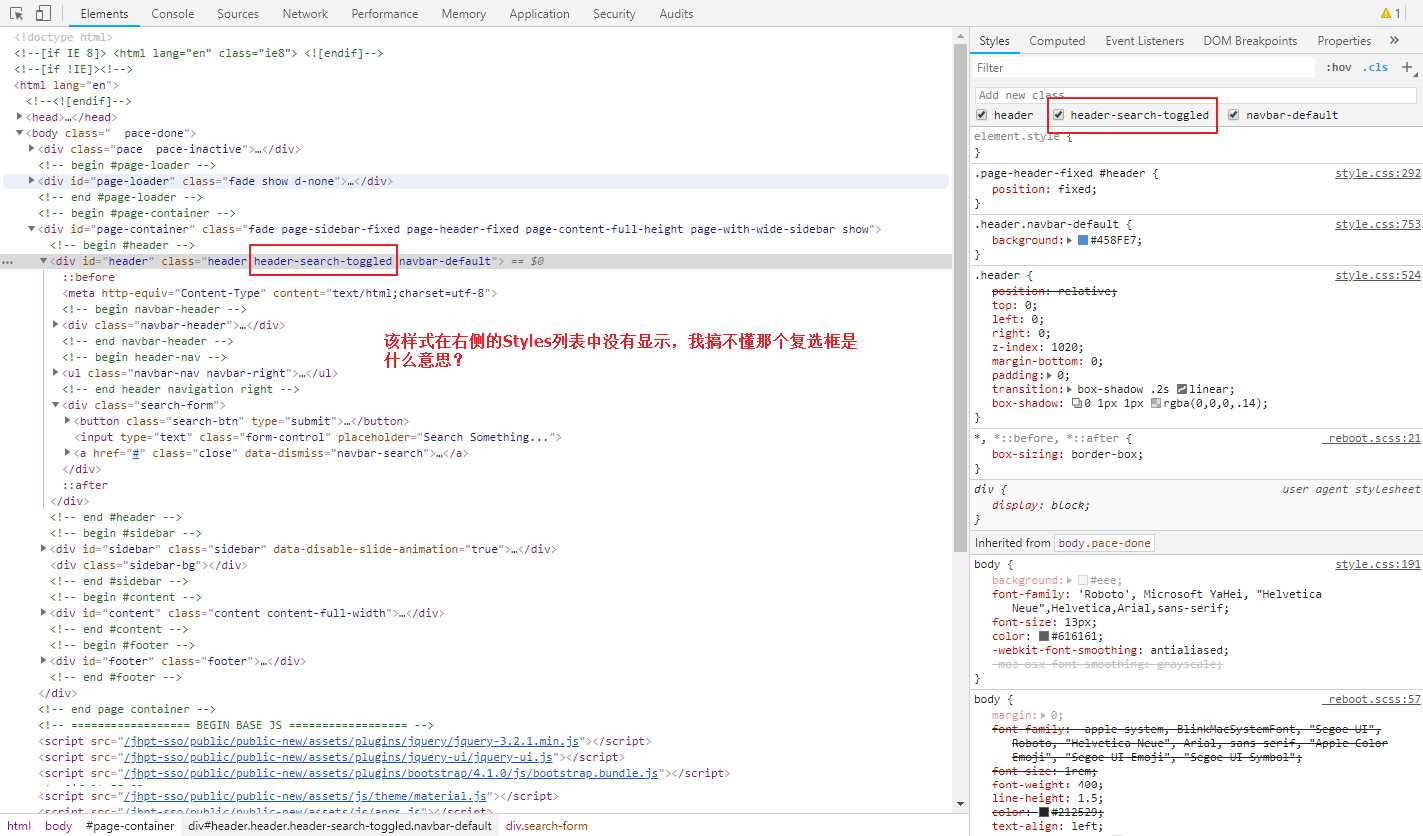This screenshot has width=1423, height=836.
Task: Open the jquery-3.2.1.min.js script link
Action: point(350,741)
